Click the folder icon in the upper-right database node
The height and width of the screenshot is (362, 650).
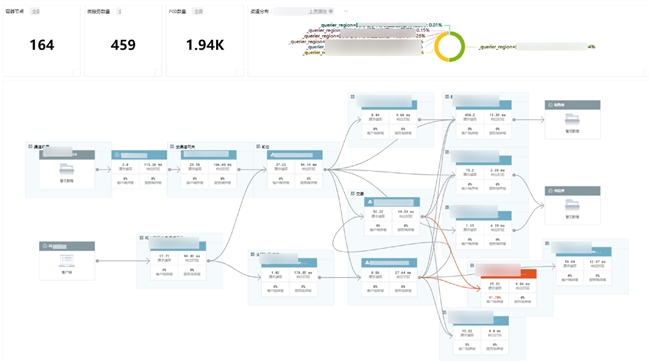point(572,119)
